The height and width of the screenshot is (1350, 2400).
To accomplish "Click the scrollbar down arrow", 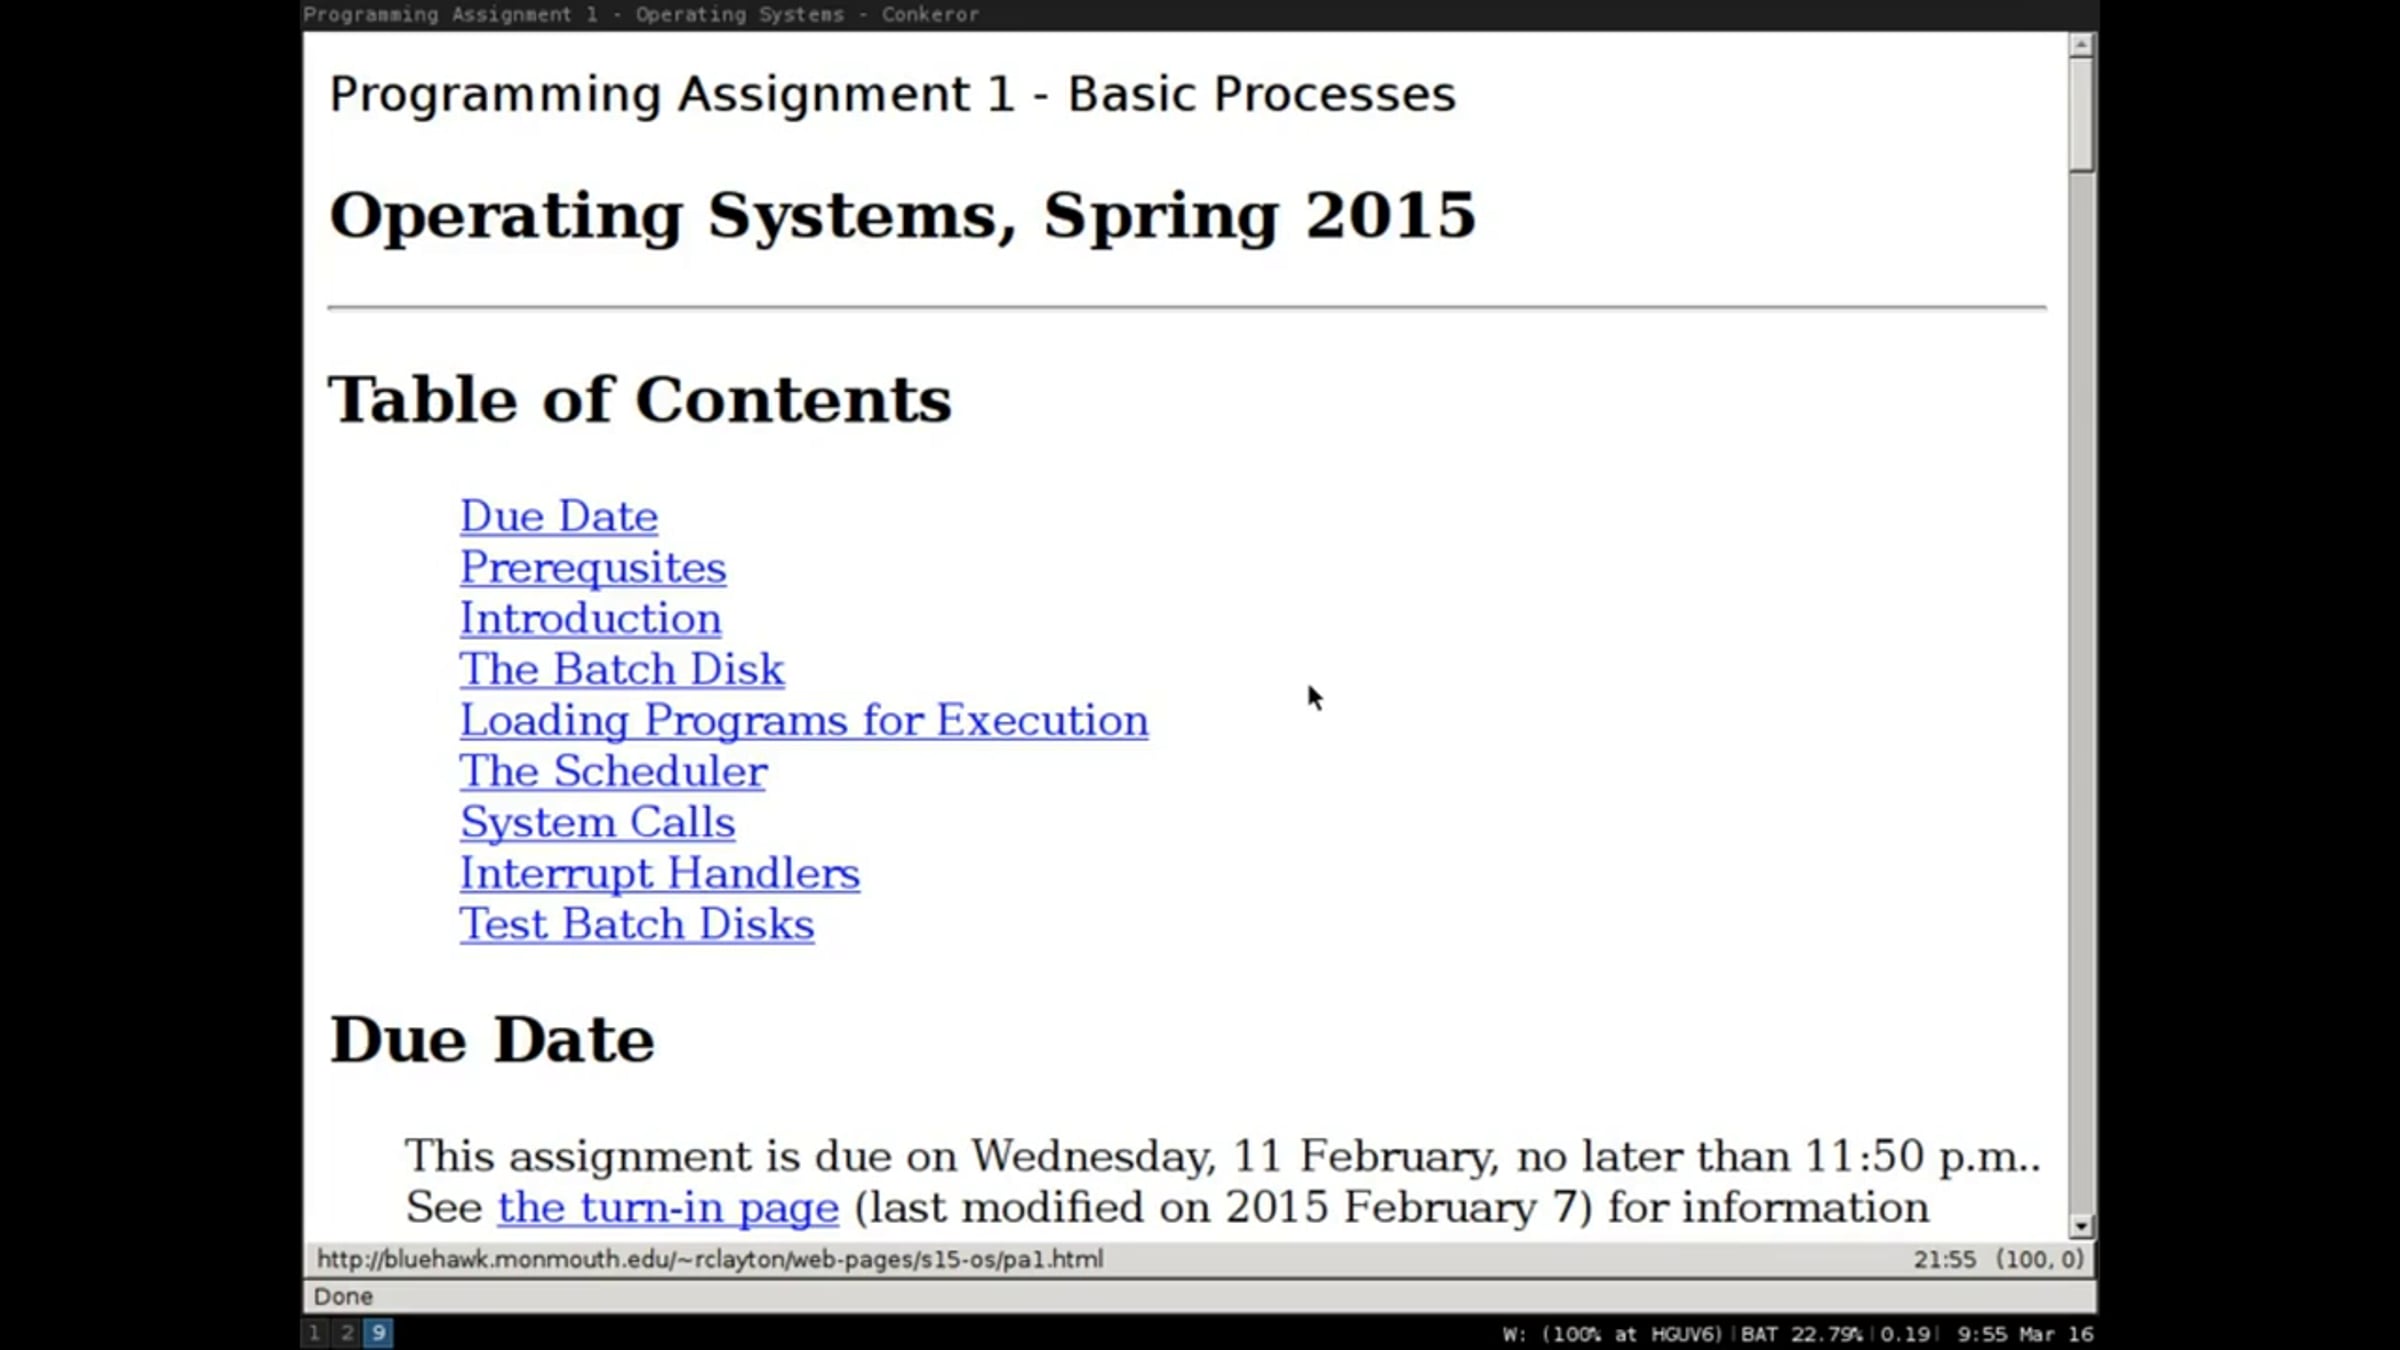I will 2081,1225.
